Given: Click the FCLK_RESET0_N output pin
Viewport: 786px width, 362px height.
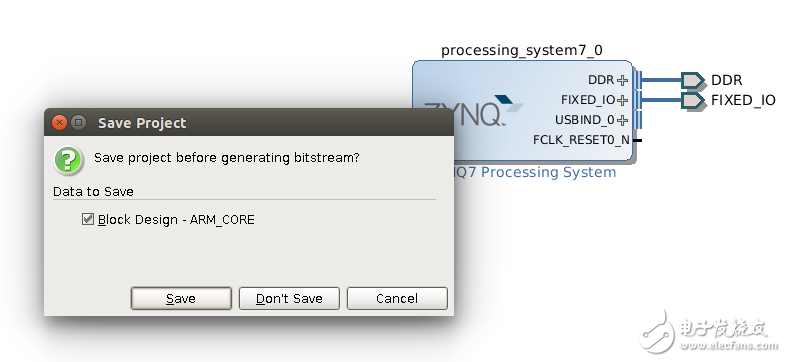Looking at the screenshot, I should click(x=638, y=140).
